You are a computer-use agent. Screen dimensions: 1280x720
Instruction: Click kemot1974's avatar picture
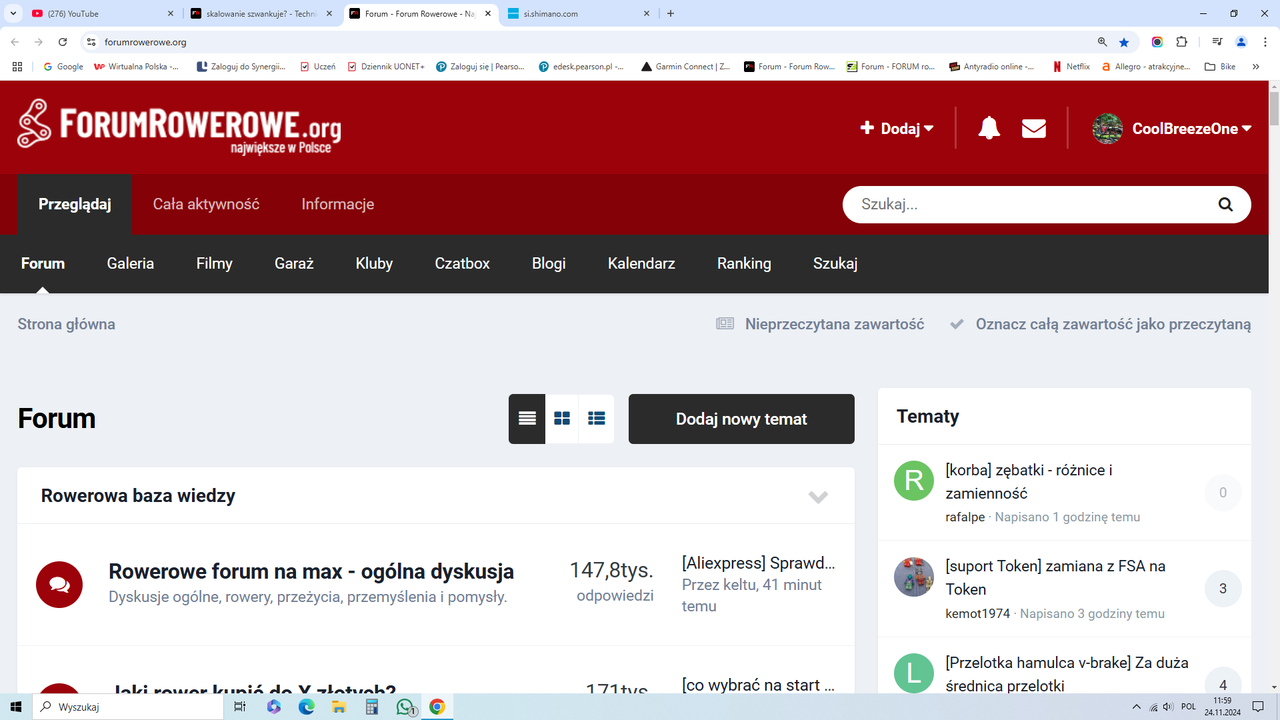click(x=913, y=577)
